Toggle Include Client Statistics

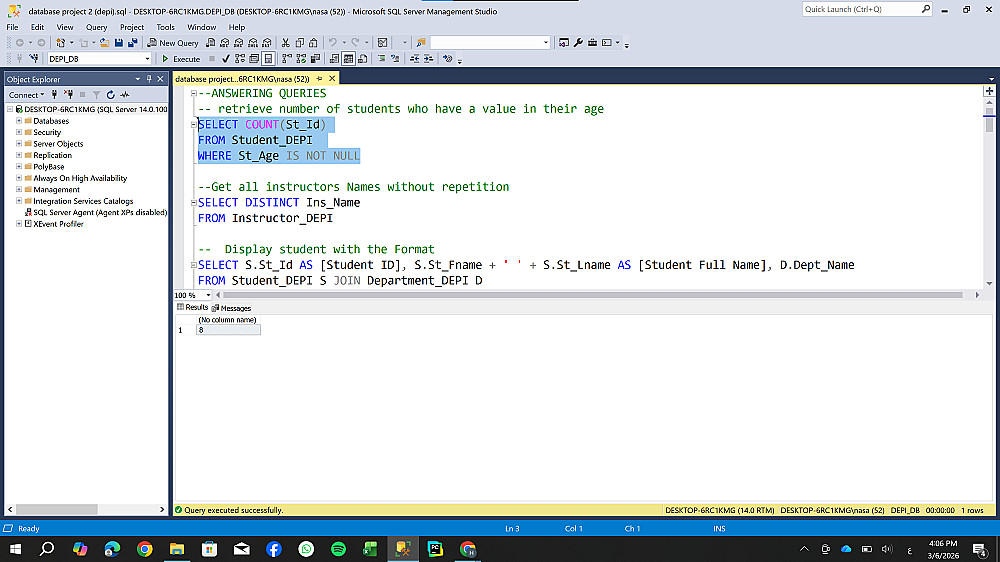[315, 59]
